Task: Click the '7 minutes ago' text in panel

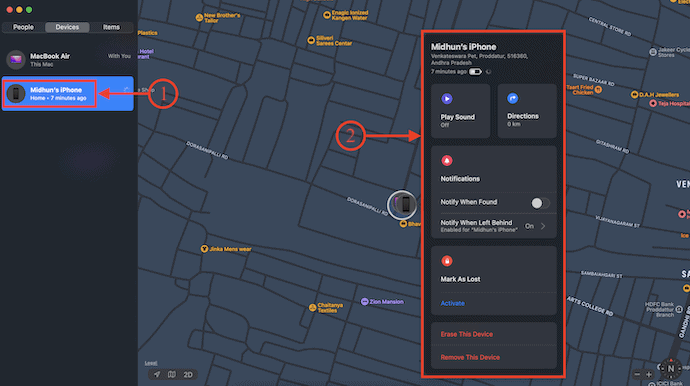Action: tap(448, 71)
